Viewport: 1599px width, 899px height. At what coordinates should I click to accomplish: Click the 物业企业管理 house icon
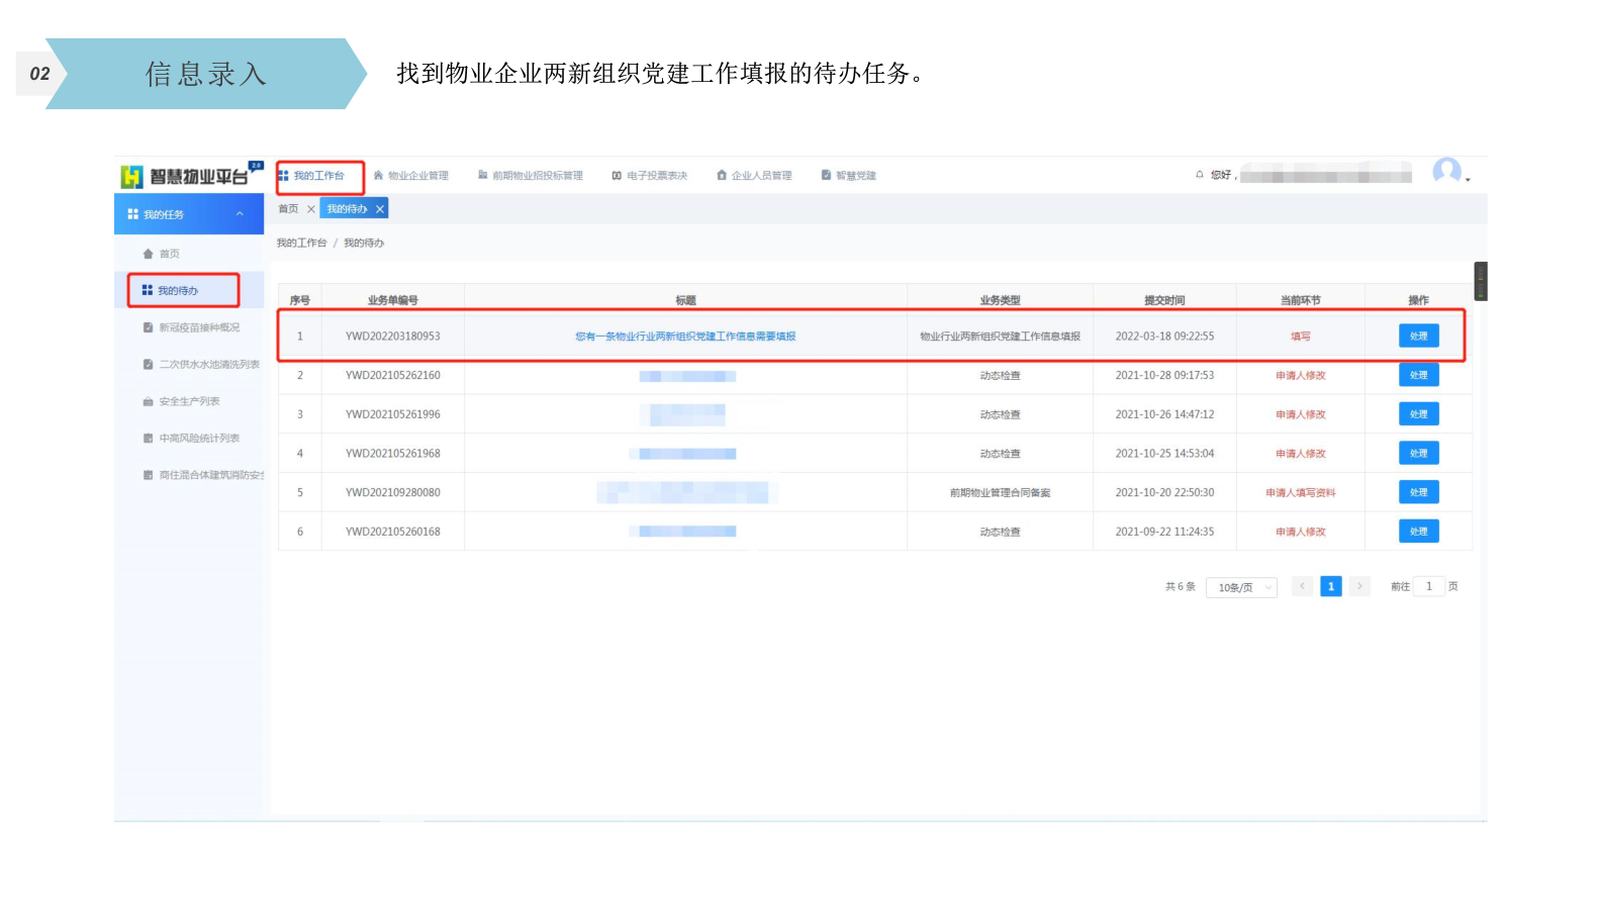click(378, 175)
